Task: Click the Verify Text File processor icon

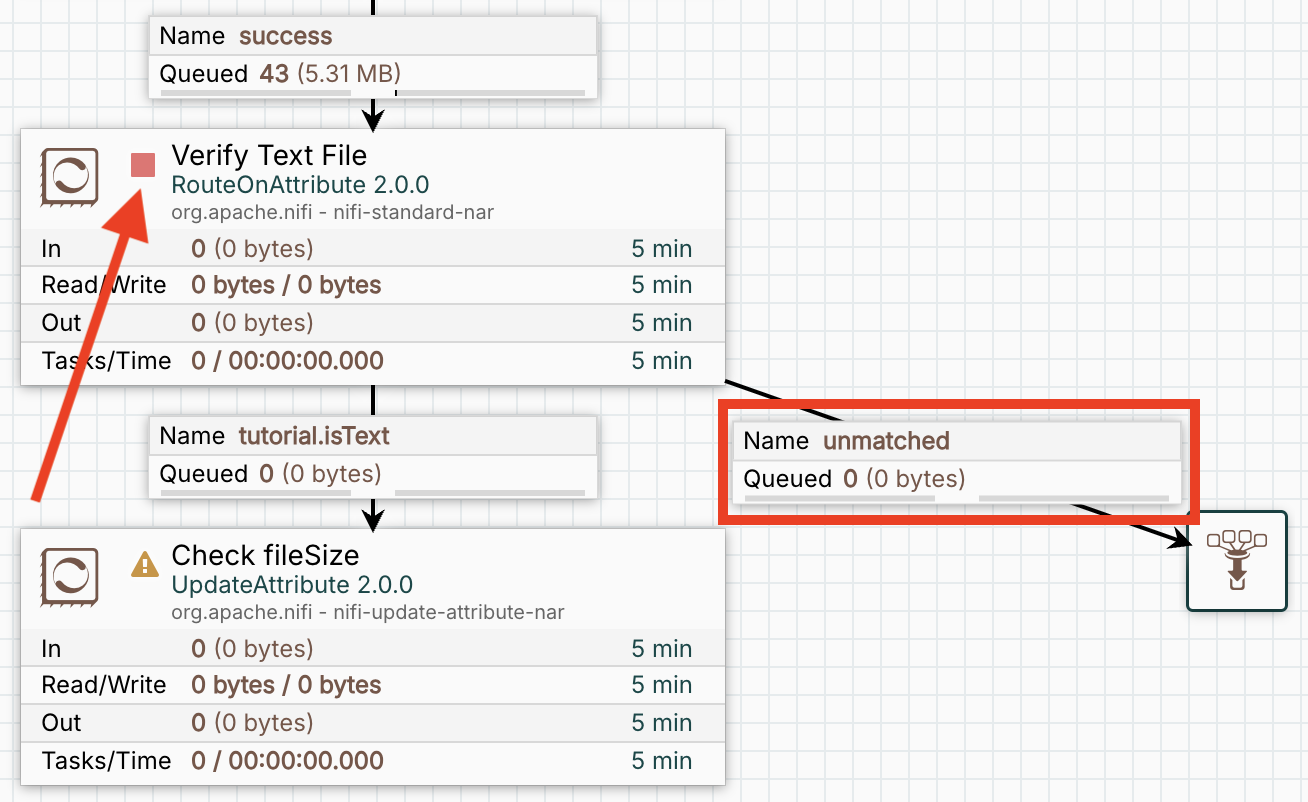Action: tap(69, 178)
